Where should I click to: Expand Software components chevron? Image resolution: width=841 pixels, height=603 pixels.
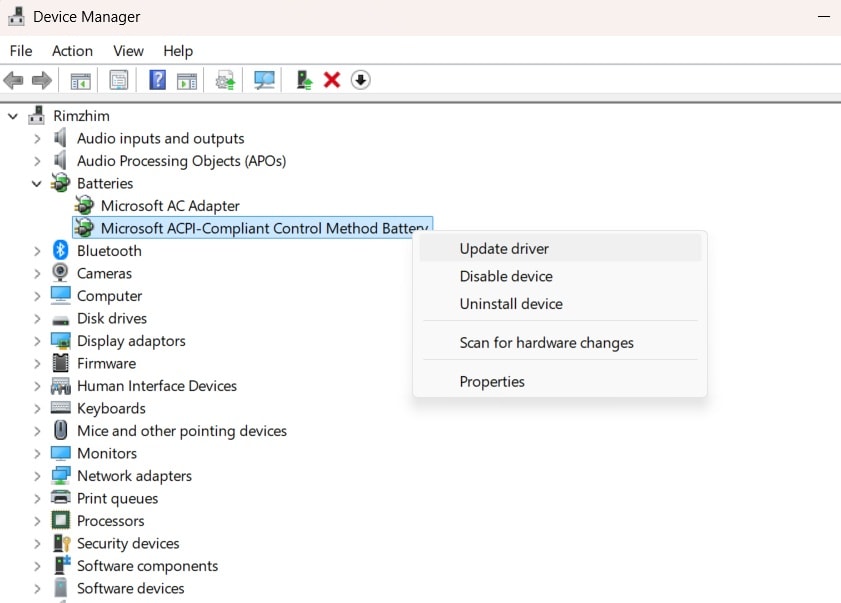pos(36,566)
